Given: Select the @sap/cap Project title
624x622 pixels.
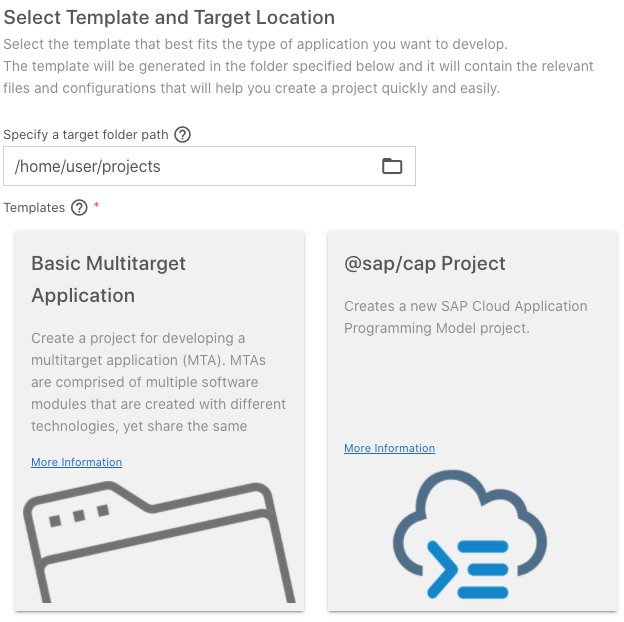Looking at the screenshot, I should (425, 263).
